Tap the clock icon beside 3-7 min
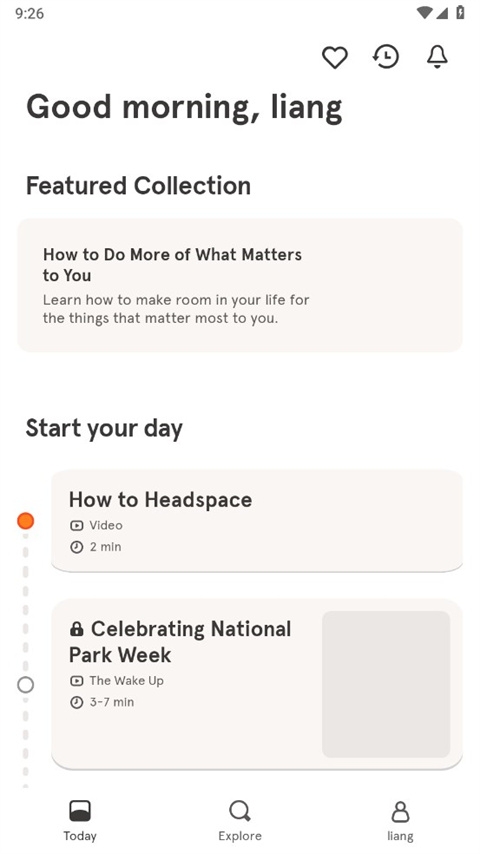This screenshot has width=480, height=854. (77, 703)
